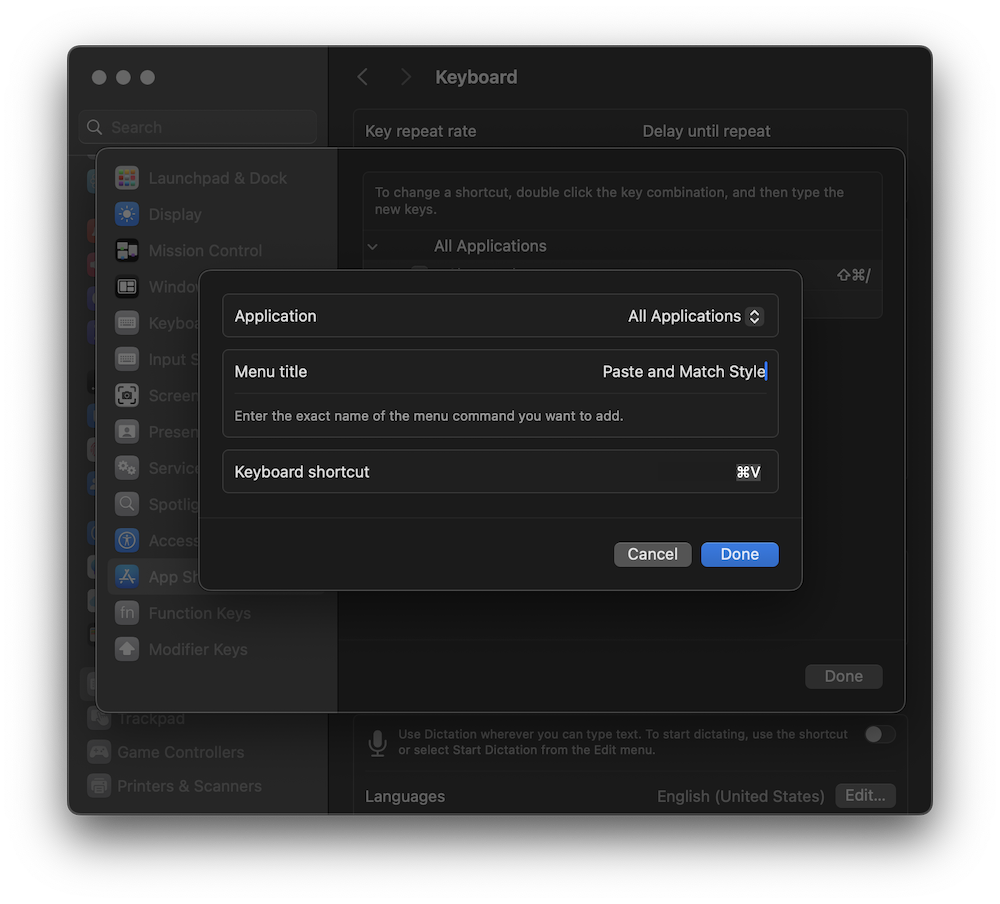Select the Function Keys icon
Screen dimensions: 1000x904
126,613
